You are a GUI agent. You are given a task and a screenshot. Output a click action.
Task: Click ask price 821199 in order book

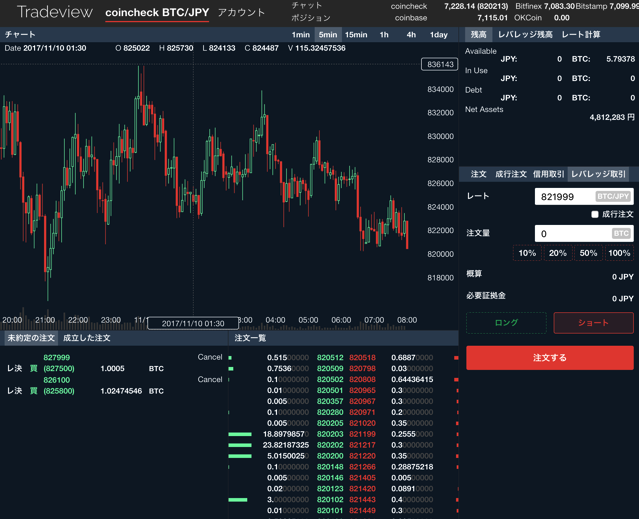click(x=362, y=434)
